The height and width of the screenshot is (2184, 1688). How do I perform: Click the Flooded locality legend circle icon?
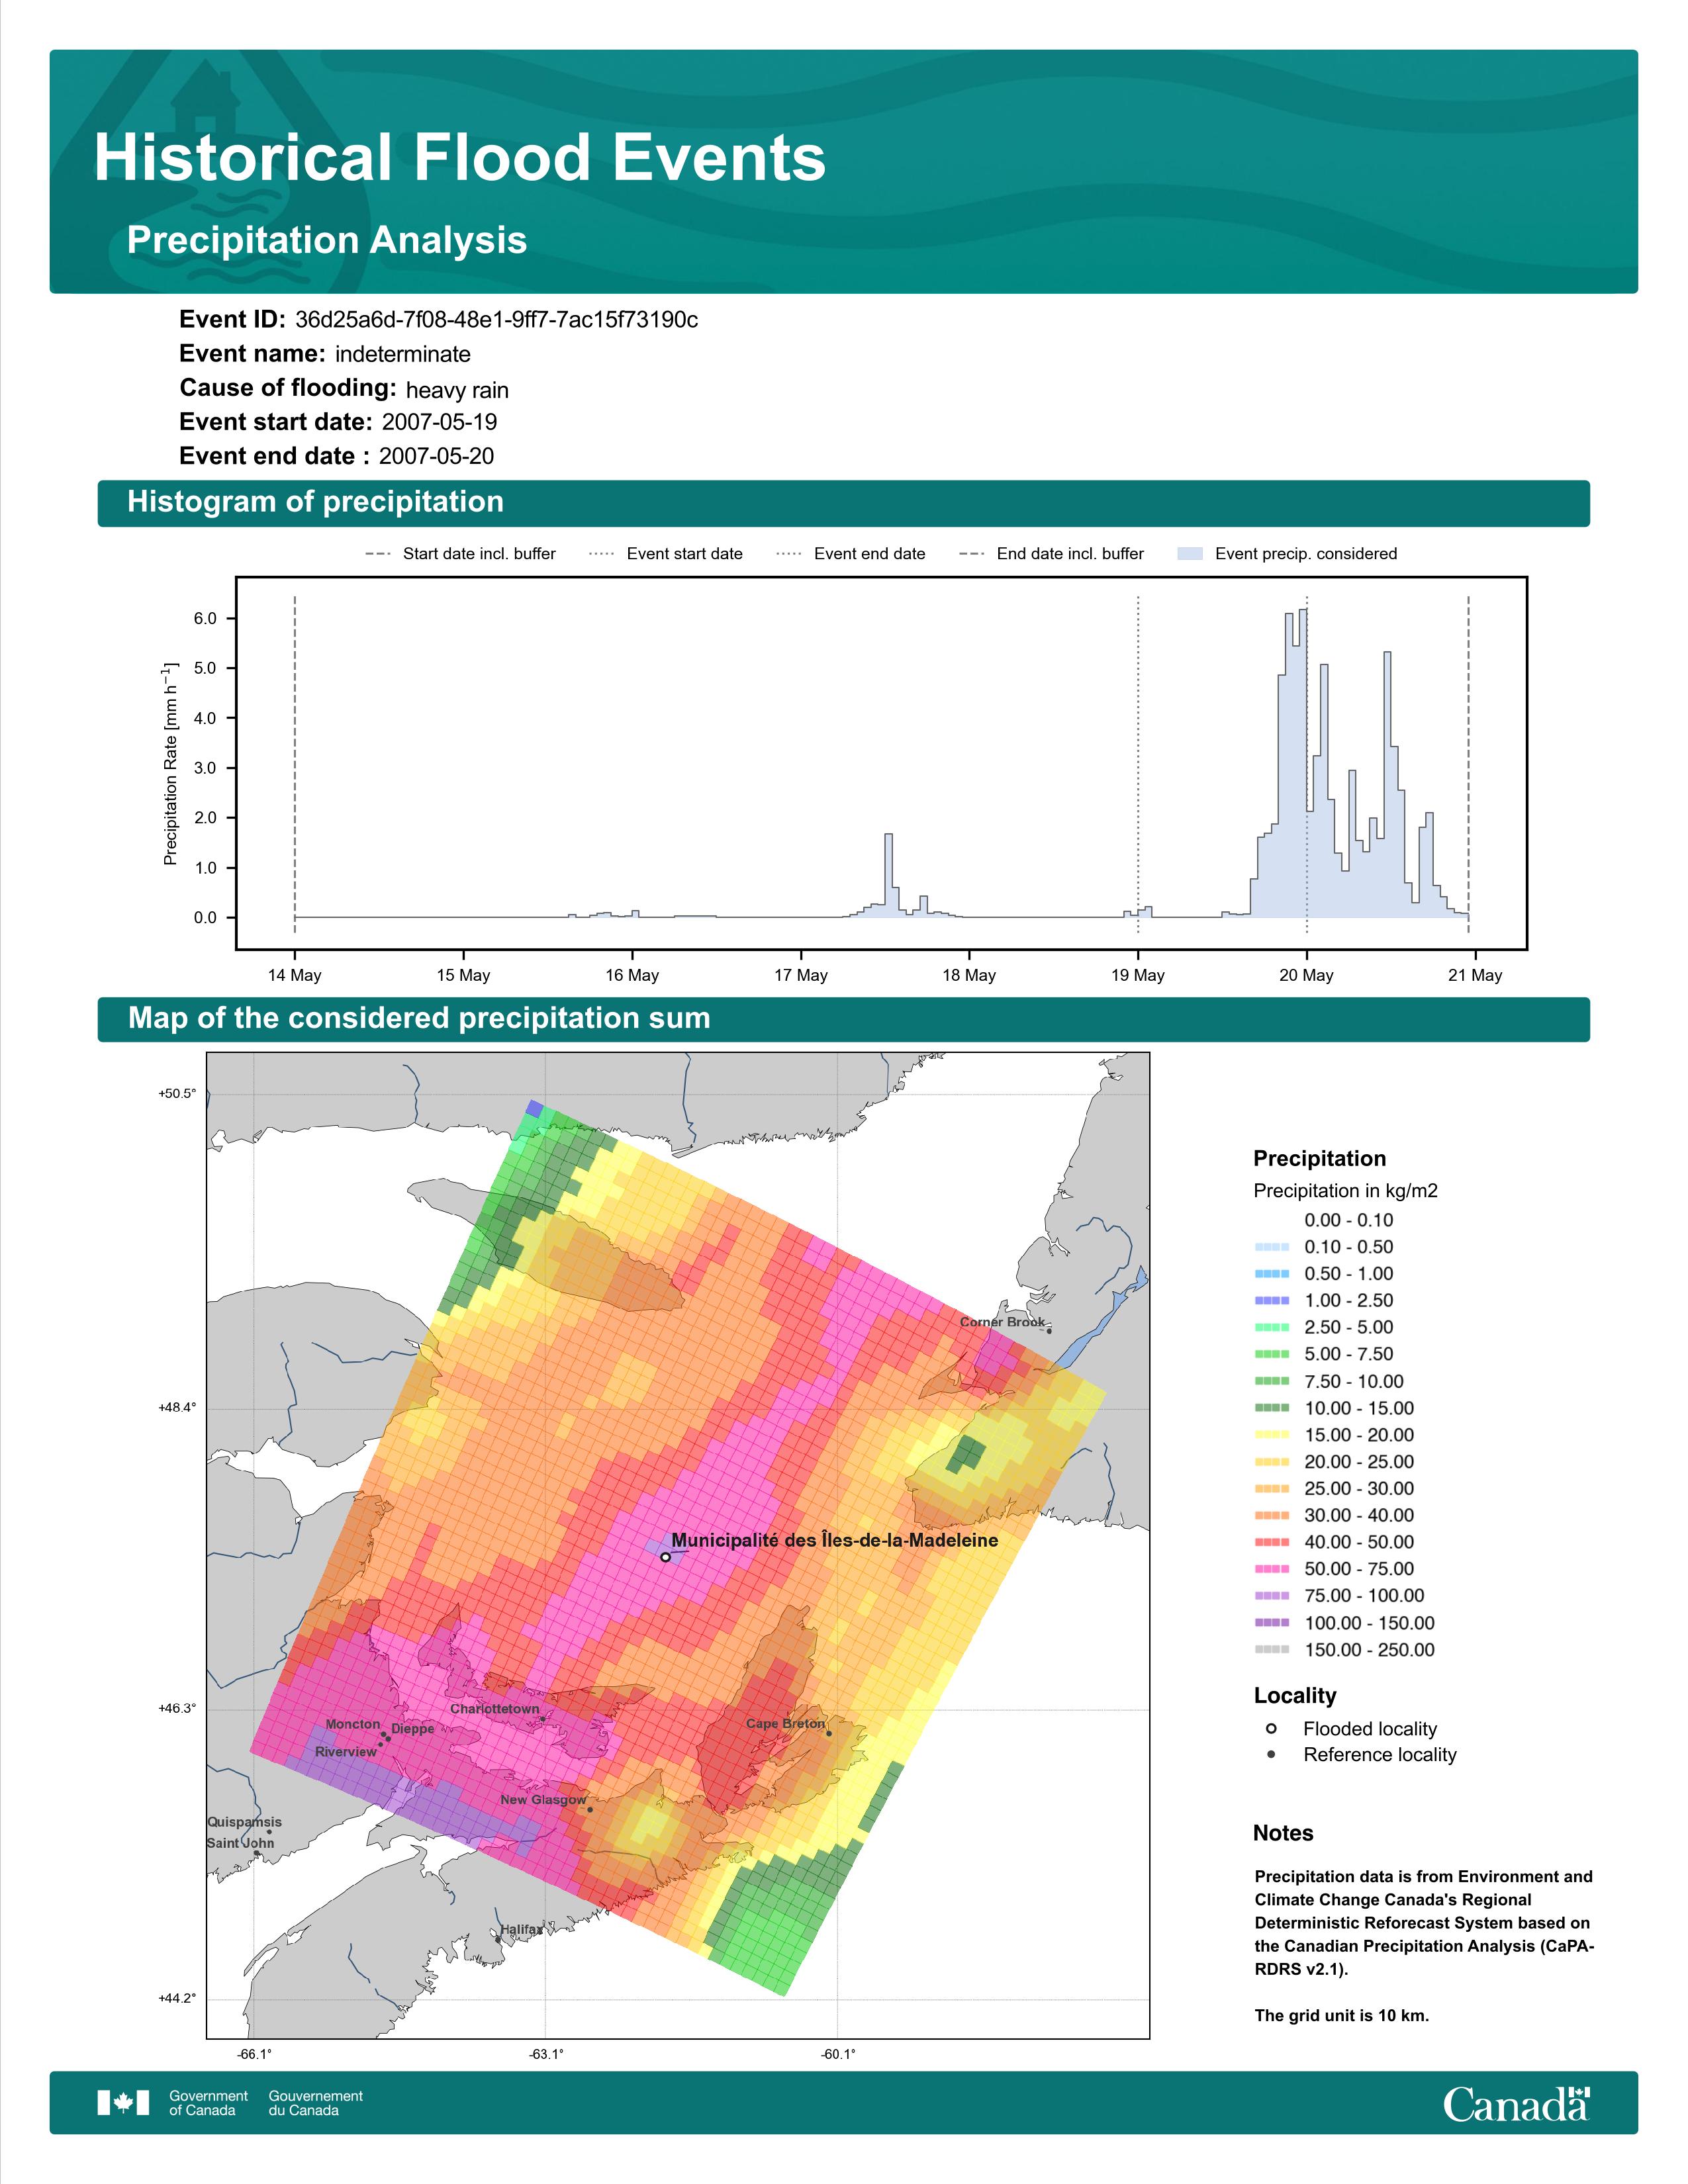coord(1271,1728)
